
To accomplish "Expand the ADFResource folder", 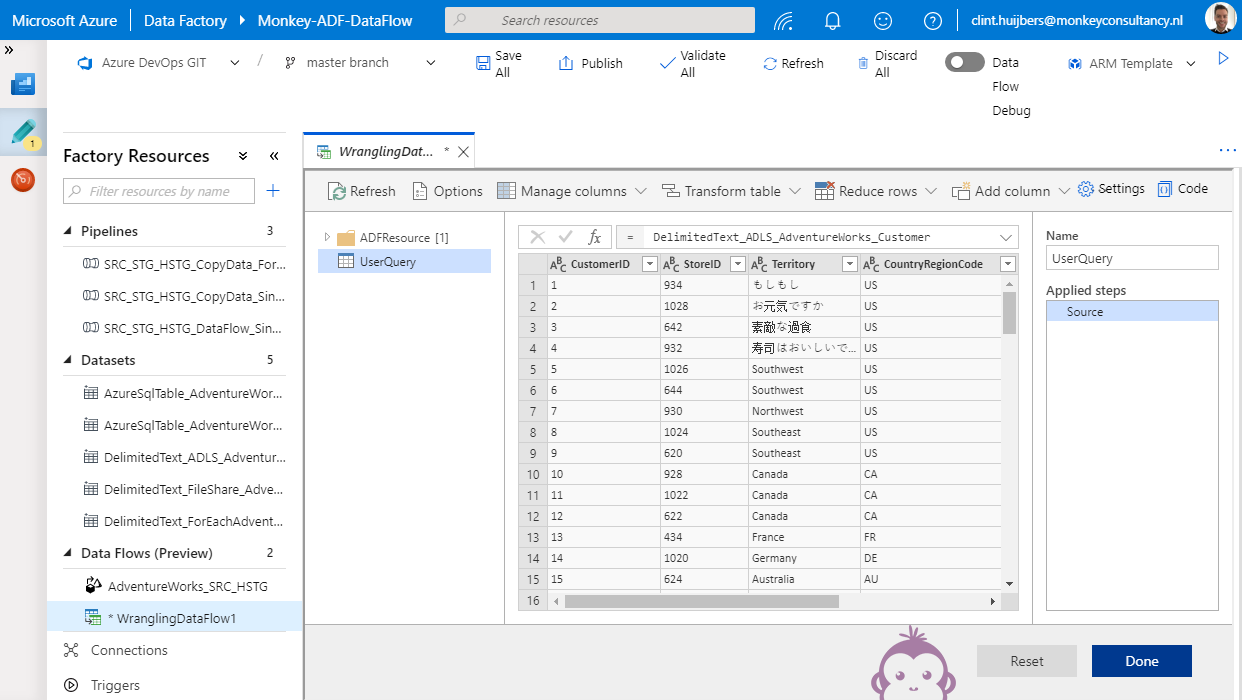I will tap(327, 237).
